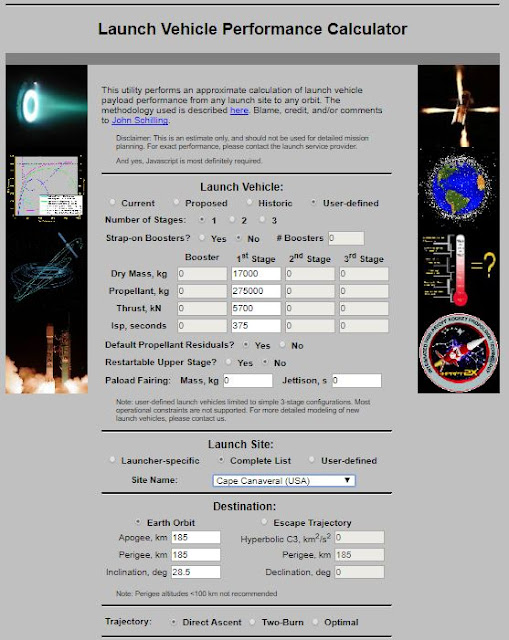Choose the Historic launch vehicle option
Image resolution: width=509 pixels, height=640 pixels.
(249, 202)
